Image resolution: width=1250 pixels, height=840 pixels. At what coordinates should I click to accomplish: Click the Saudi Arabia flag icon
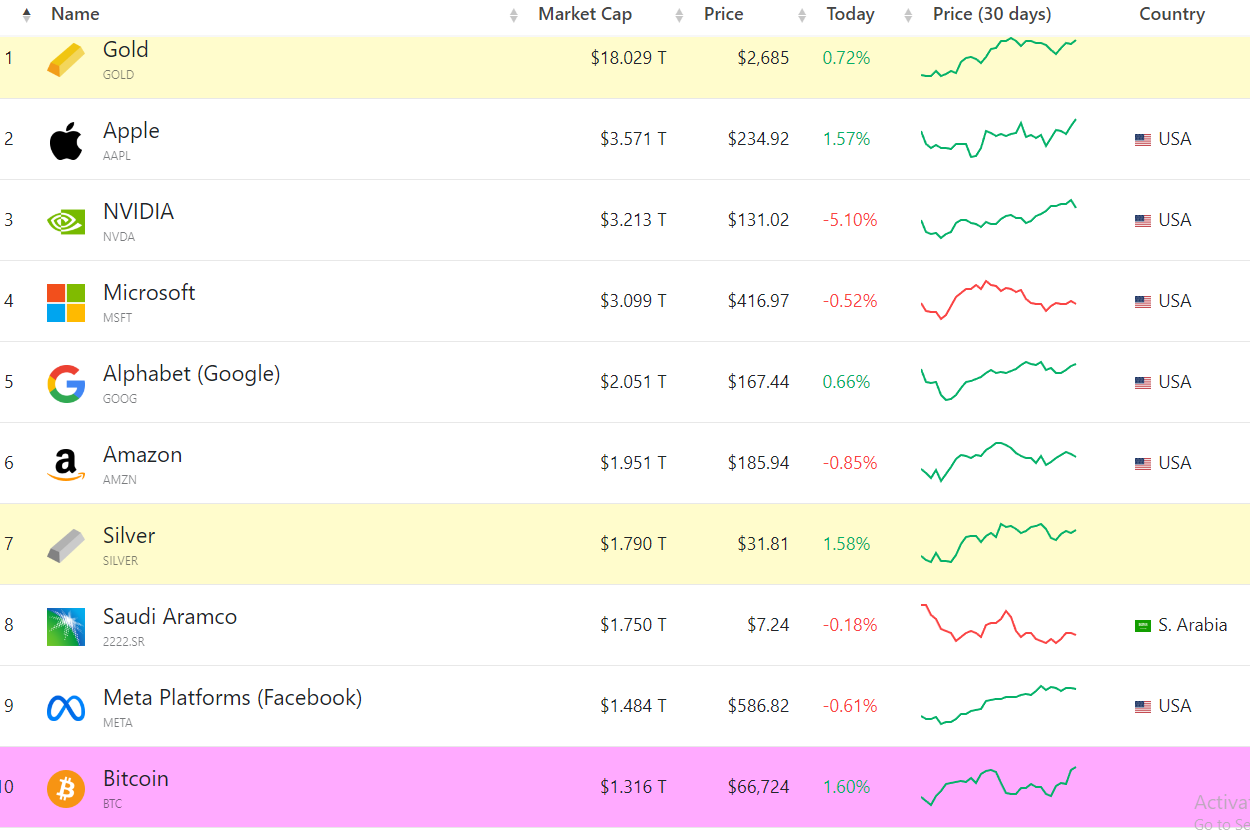pyautogui.click(x=1143, y=626)
